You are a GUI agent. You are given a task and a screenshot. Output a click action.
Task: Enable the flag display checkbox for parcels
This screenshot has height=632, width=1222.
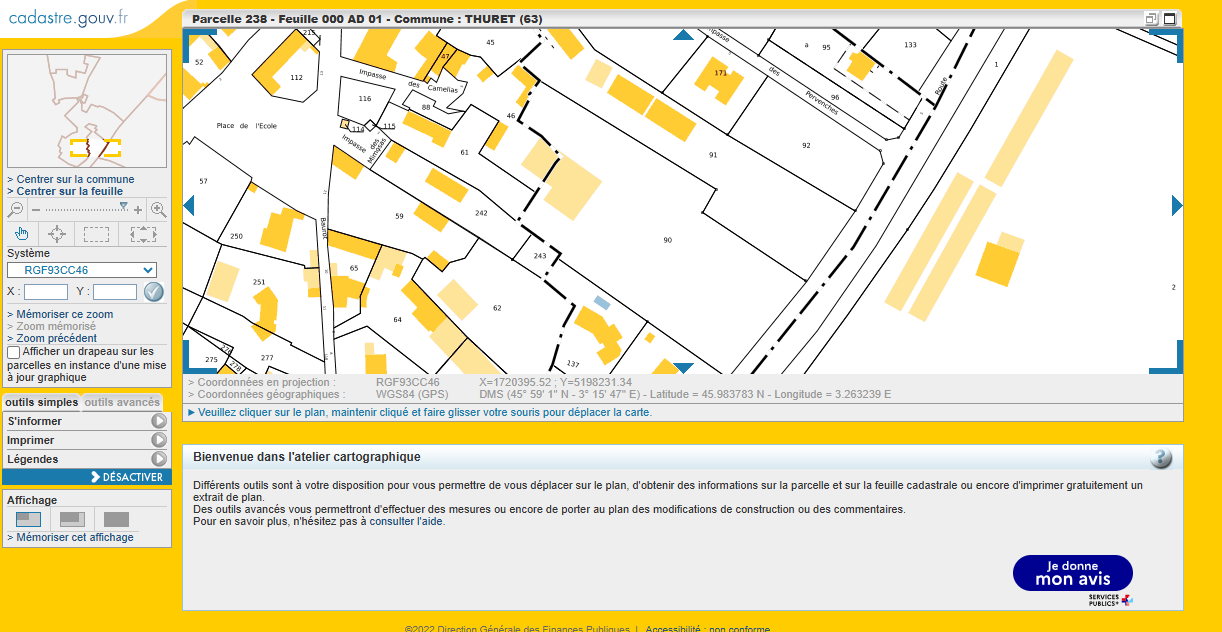[13, 352]
